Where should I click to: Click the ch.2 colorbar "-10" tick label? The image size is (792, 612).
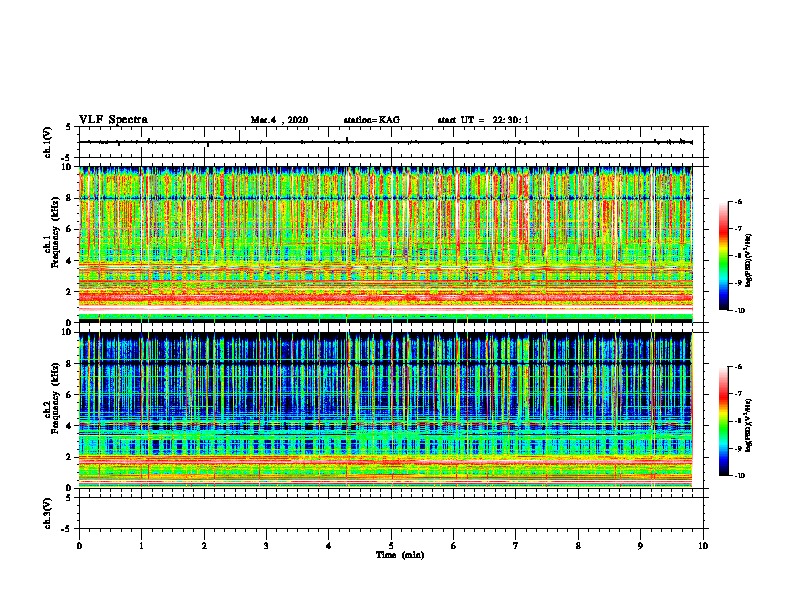click(x=739, y=476)
